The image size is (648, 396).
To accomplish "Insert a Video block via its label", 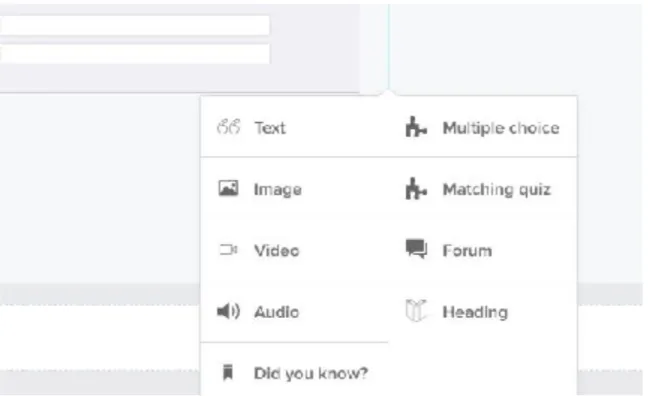I will [276, 250].
